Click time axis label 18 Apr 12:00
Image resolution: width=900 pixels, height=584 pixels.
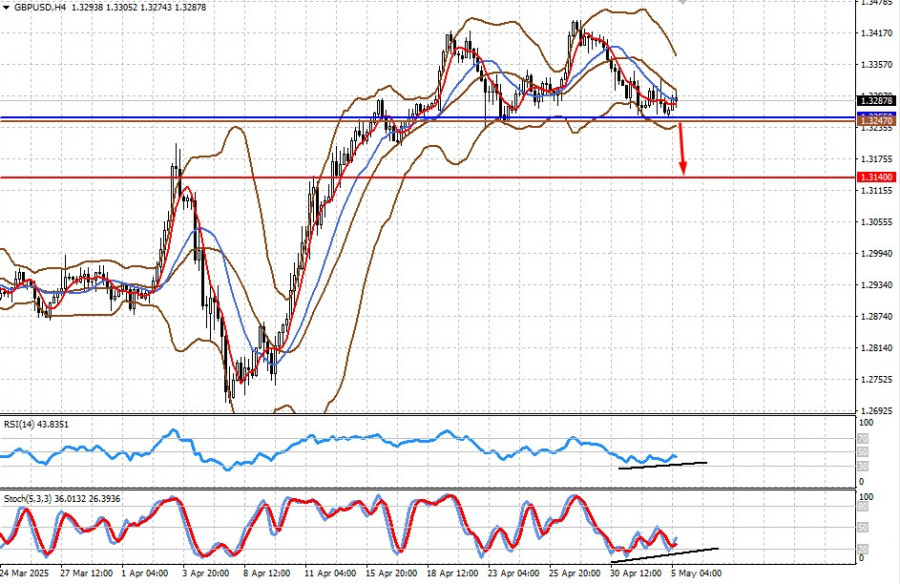[x=452, y=573]
